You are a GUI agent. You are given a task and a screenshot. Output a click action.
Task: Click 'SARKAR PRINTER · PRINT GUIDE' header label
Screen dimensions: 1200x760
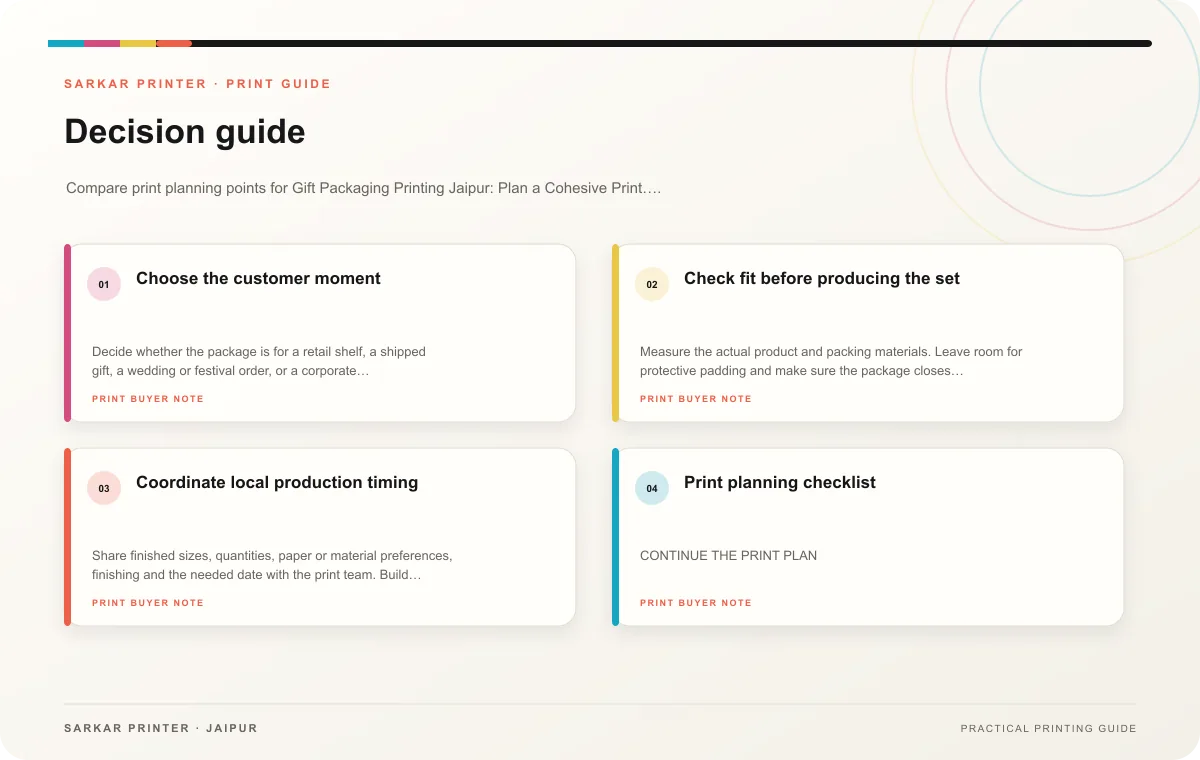click(197, 84)
